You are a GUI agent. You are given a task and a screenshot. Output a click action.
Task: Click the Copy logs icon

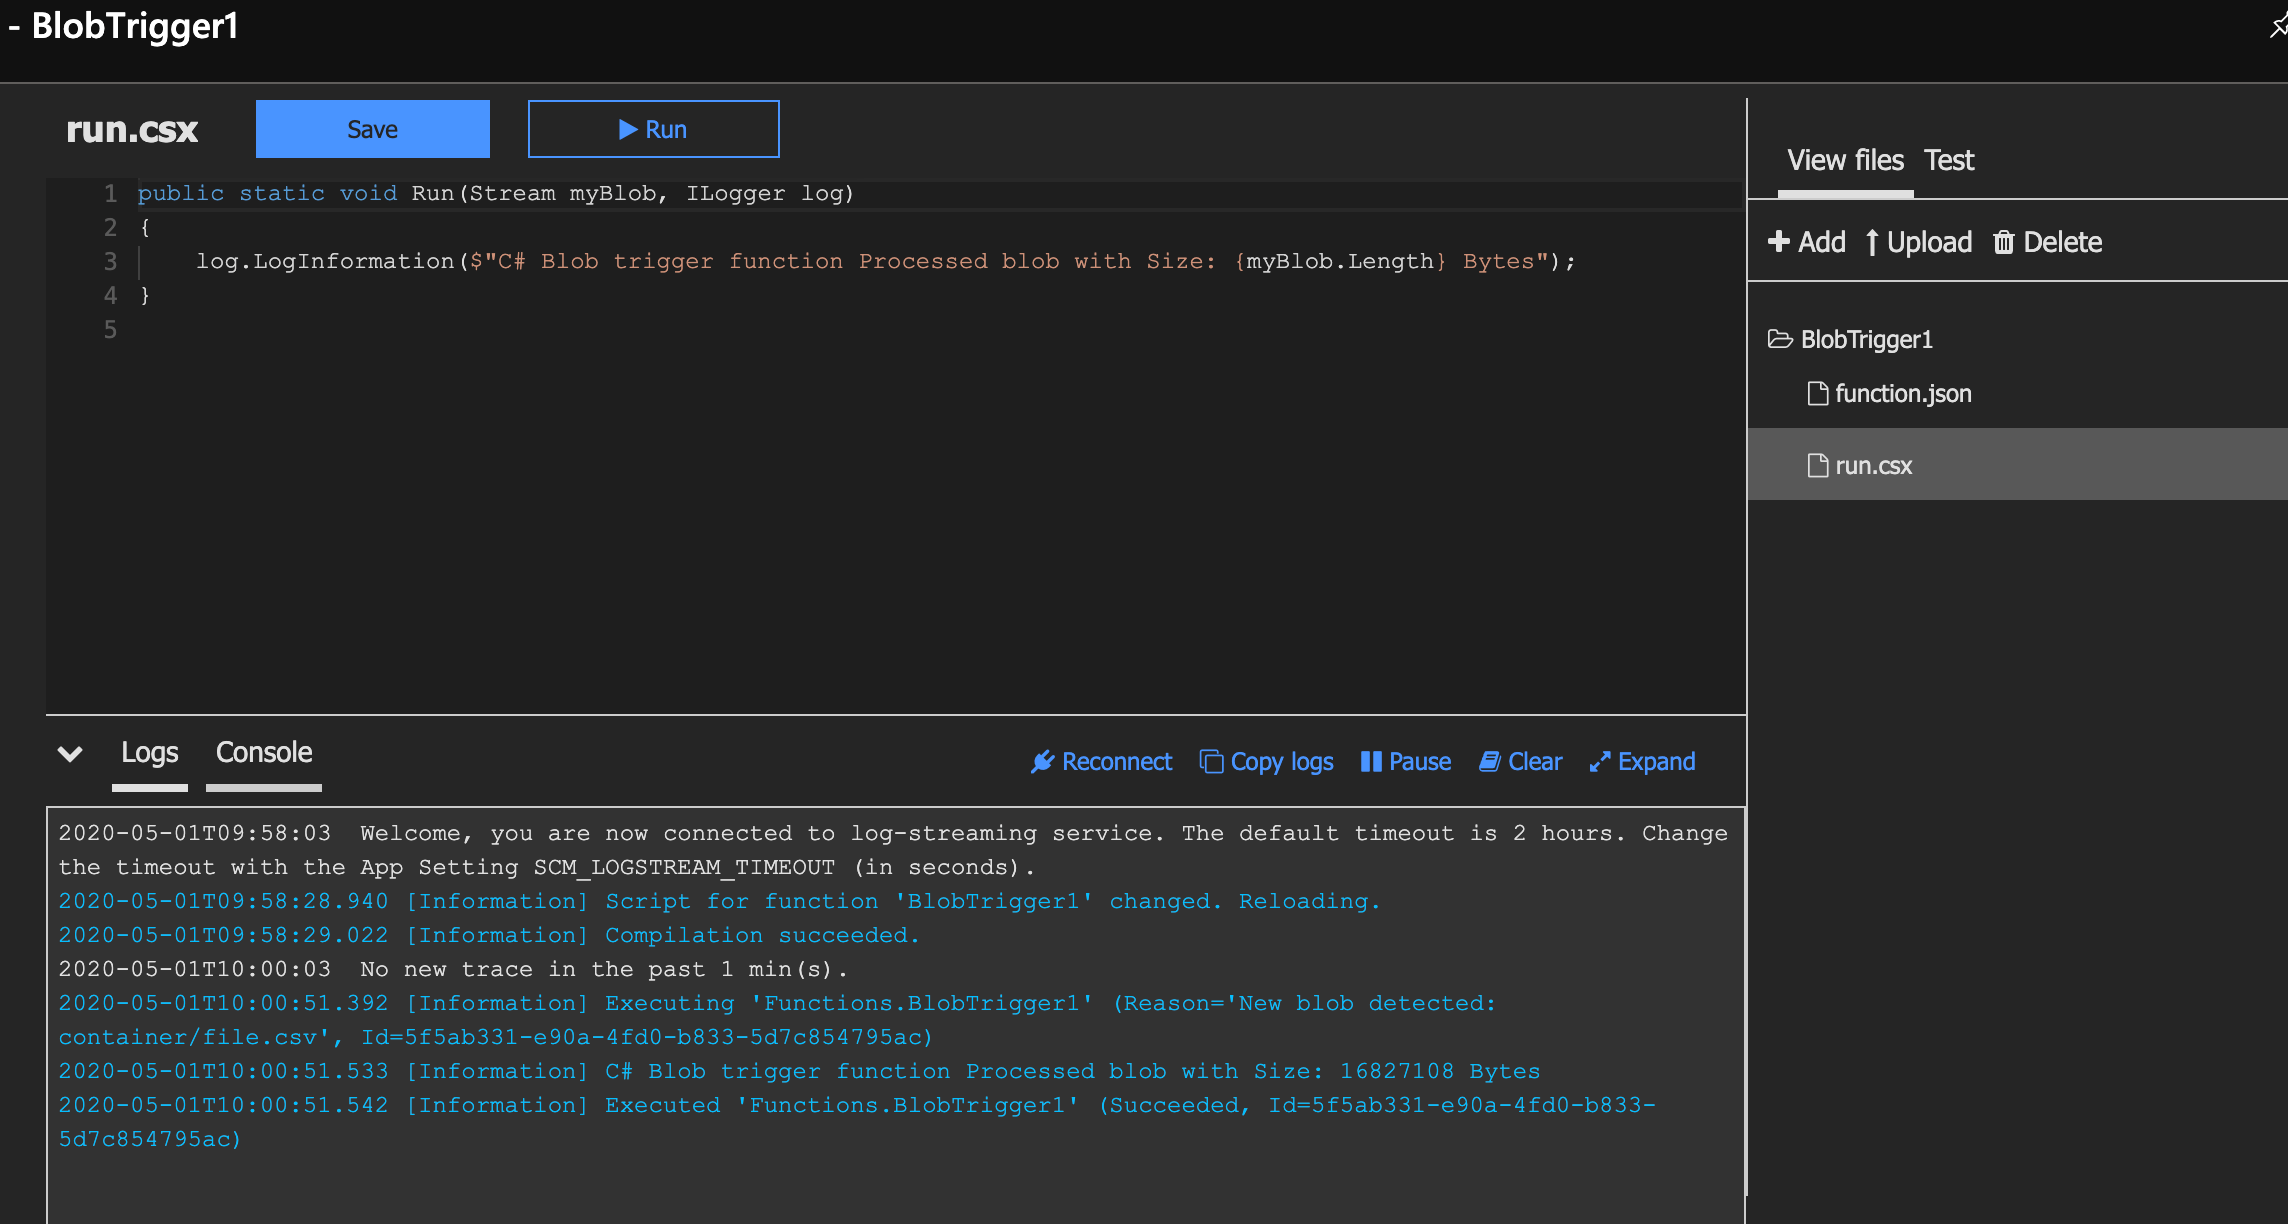(x=1211, y=762)
